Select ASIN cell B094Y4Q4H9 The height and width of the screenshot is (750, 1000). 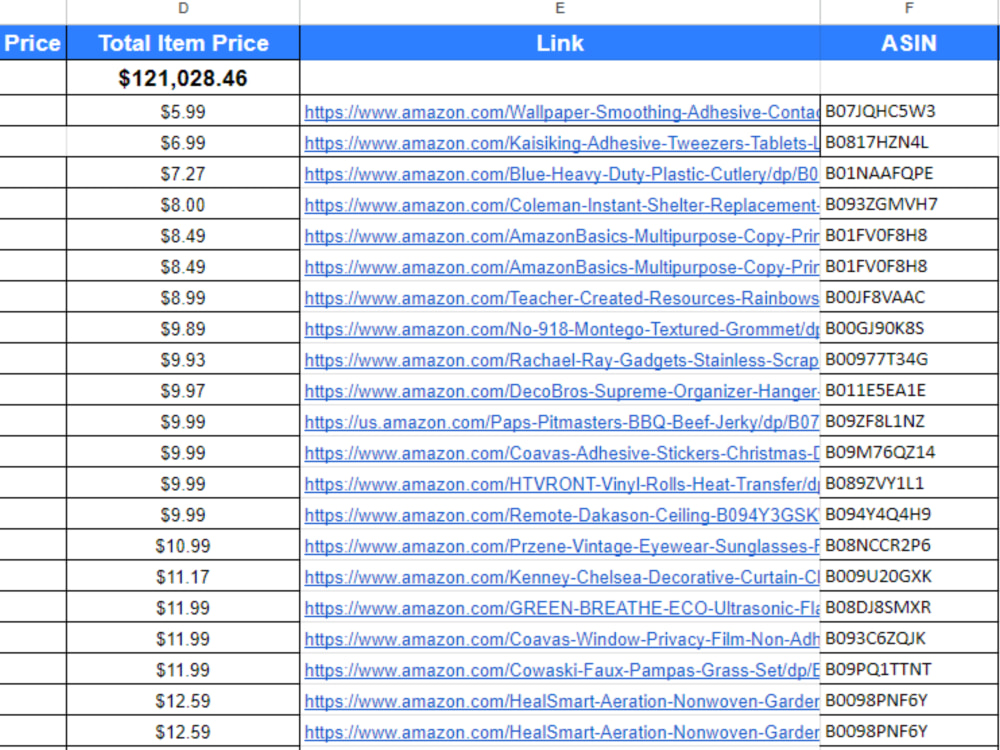[x=909, y=514]
